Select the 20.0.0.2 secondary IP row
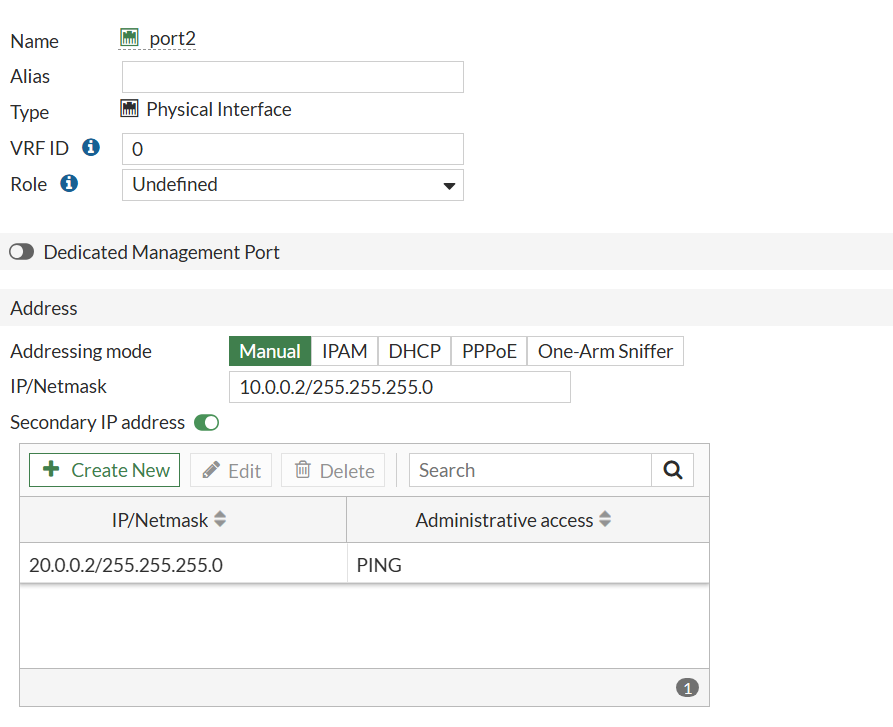This screenshot has height=727, width=893. (x=183, y=565)
